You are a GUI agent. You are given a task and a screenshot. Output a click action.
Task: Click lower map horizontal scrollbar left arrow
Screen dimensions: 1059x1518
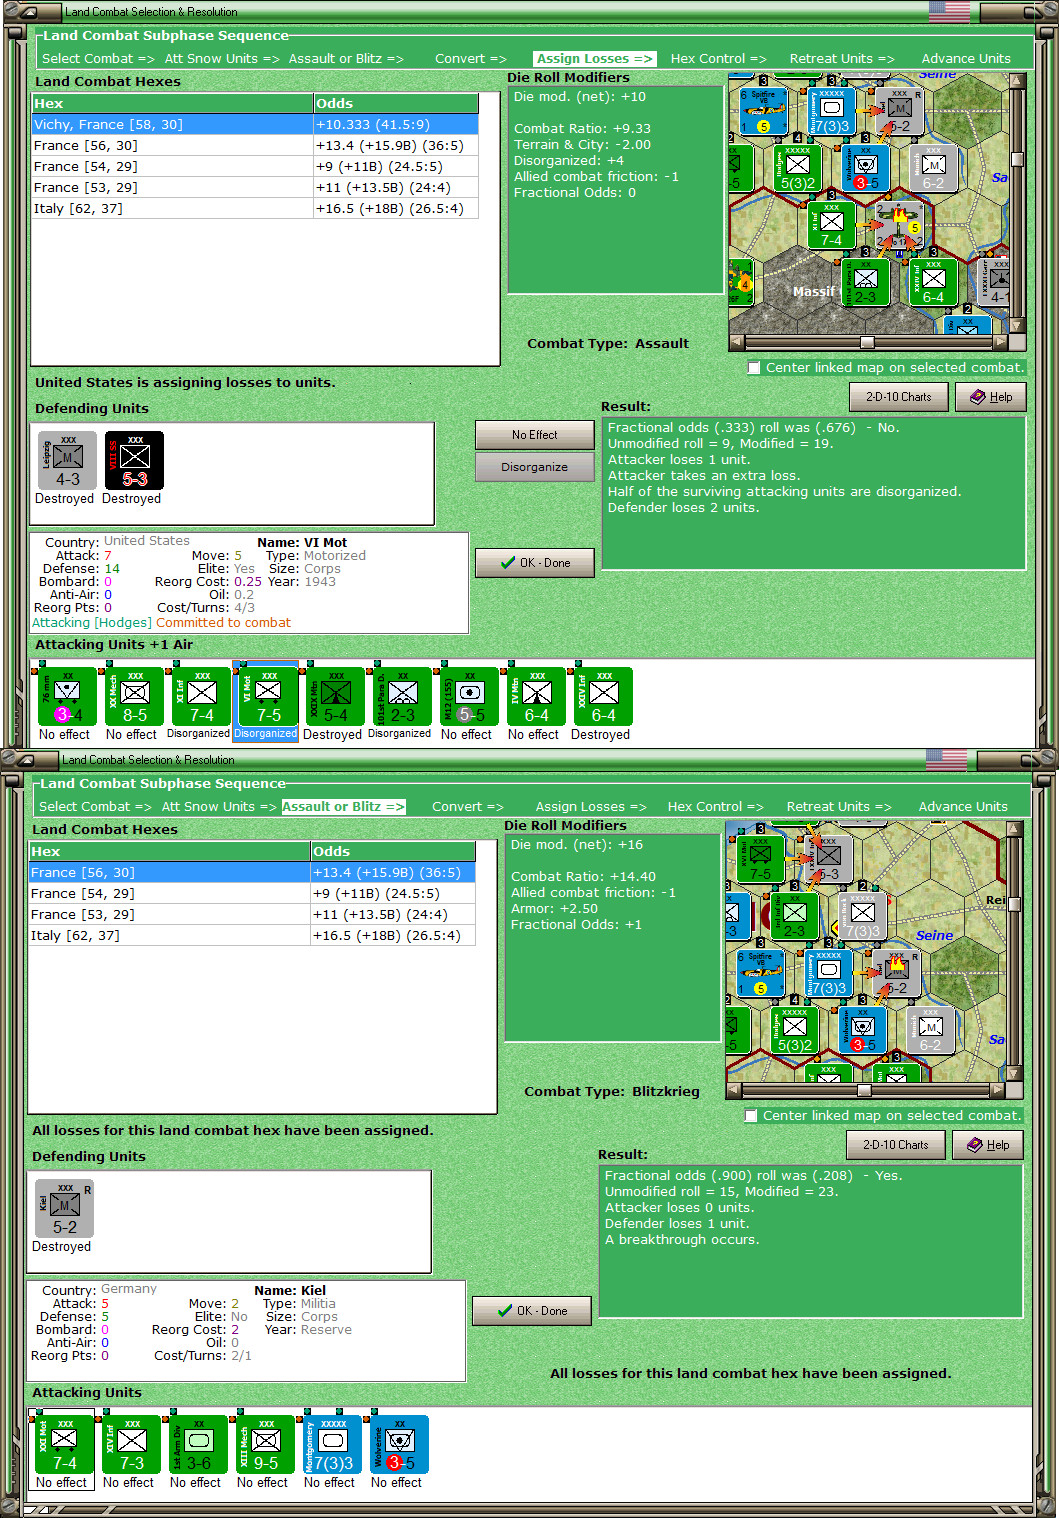tap(735, 1090)
